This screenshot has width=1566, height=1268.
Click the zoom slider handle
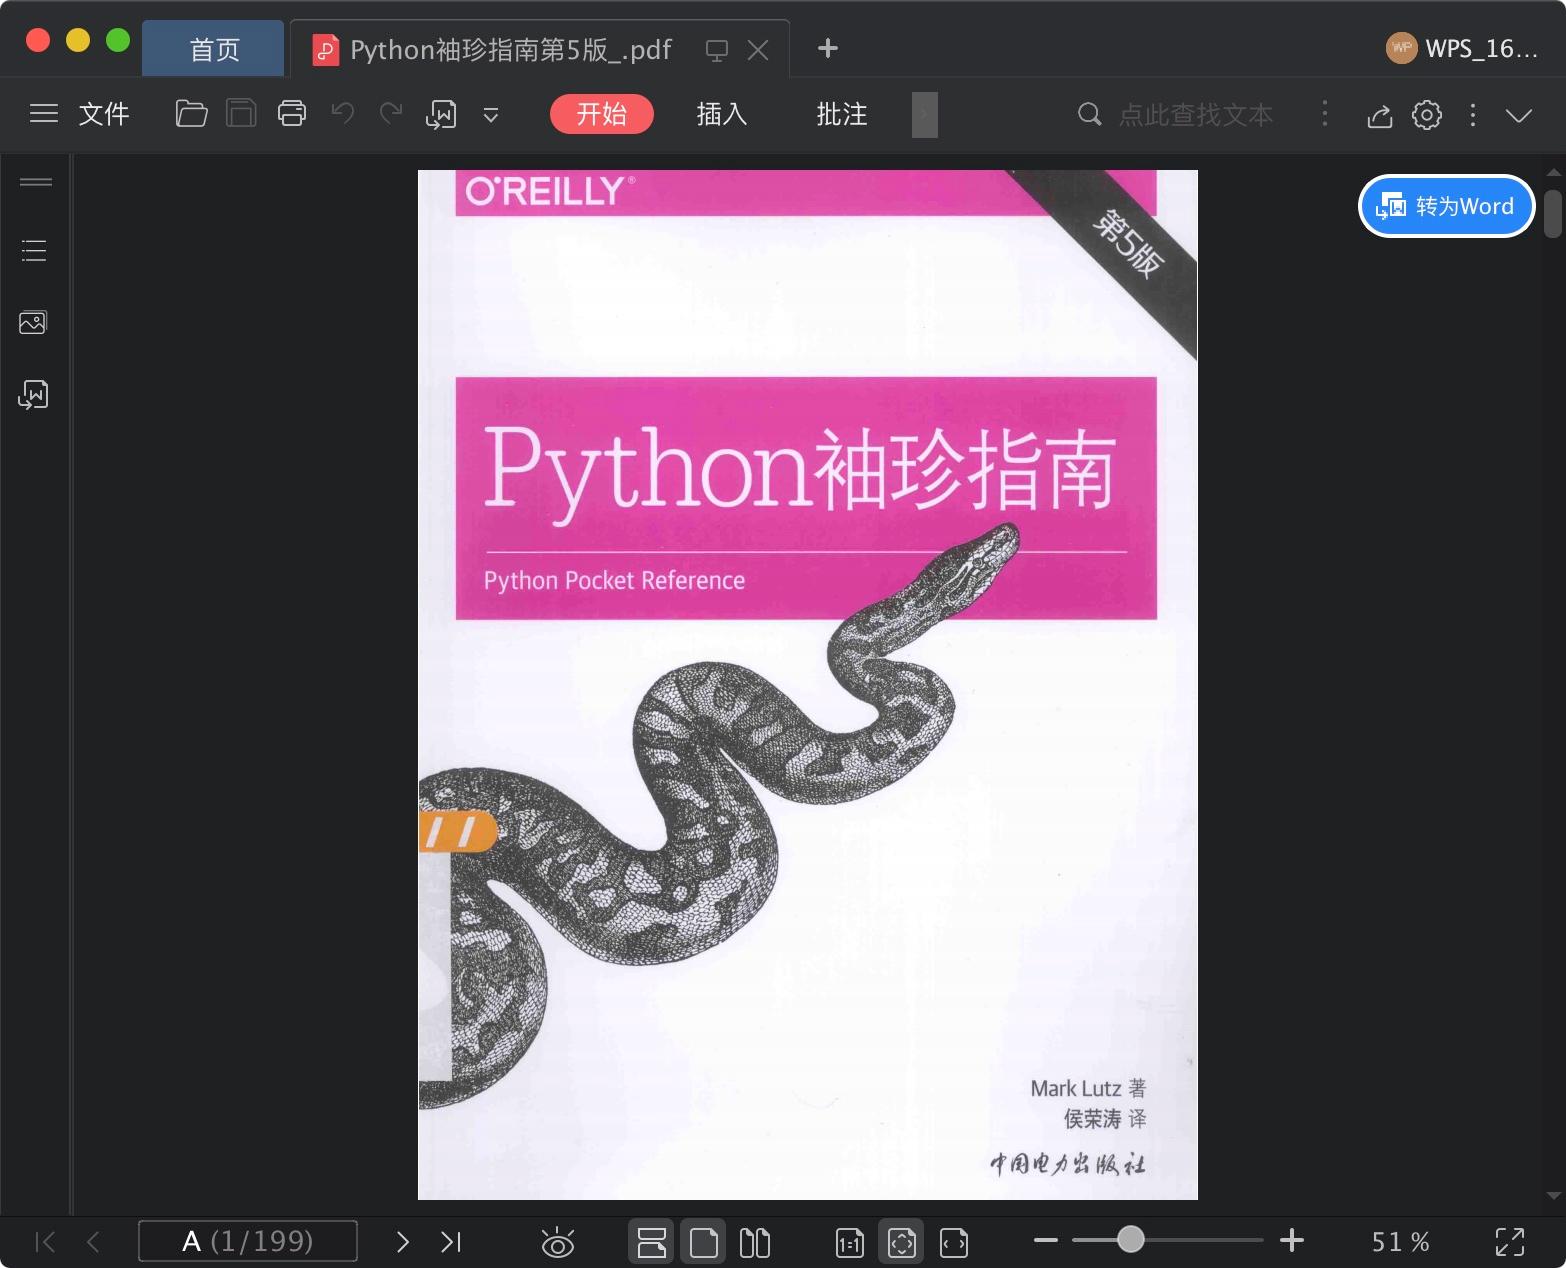pyautogui.click(x=1131, y=1240)
